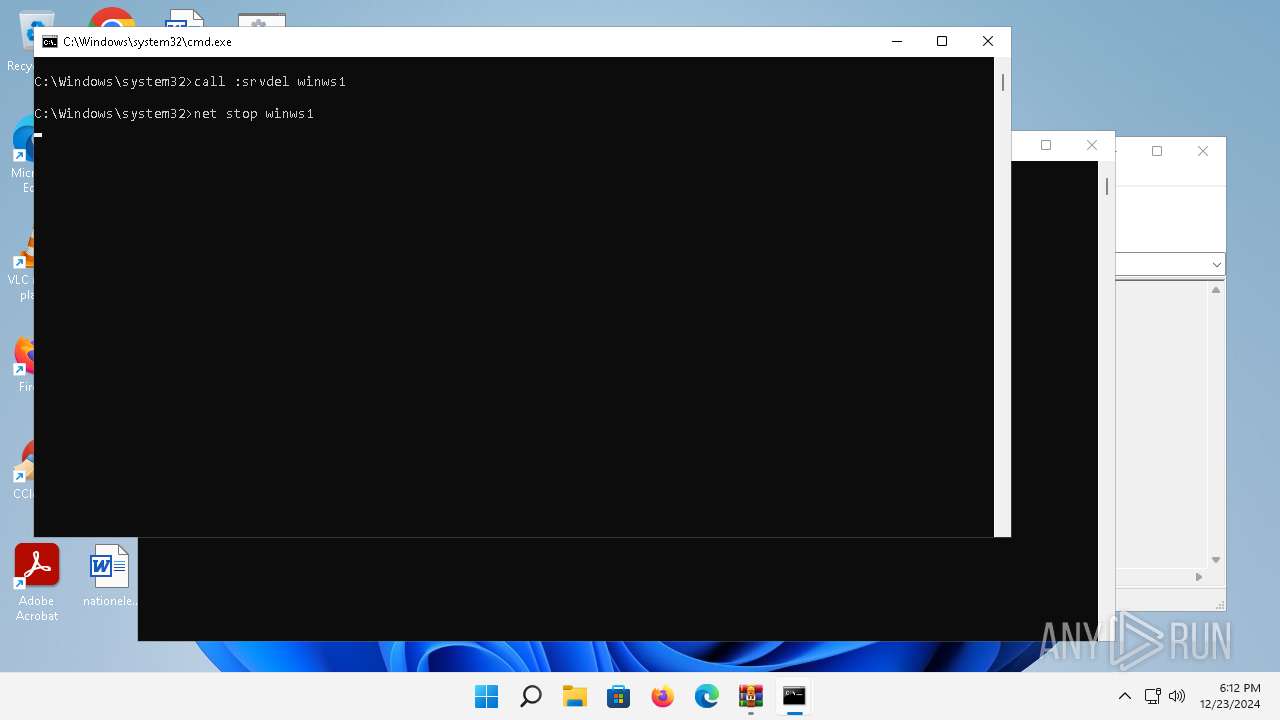This screenshot has width=1280, height=720.
Task: Show hidden system tray icons
Action: click(x=1125, y=696)
